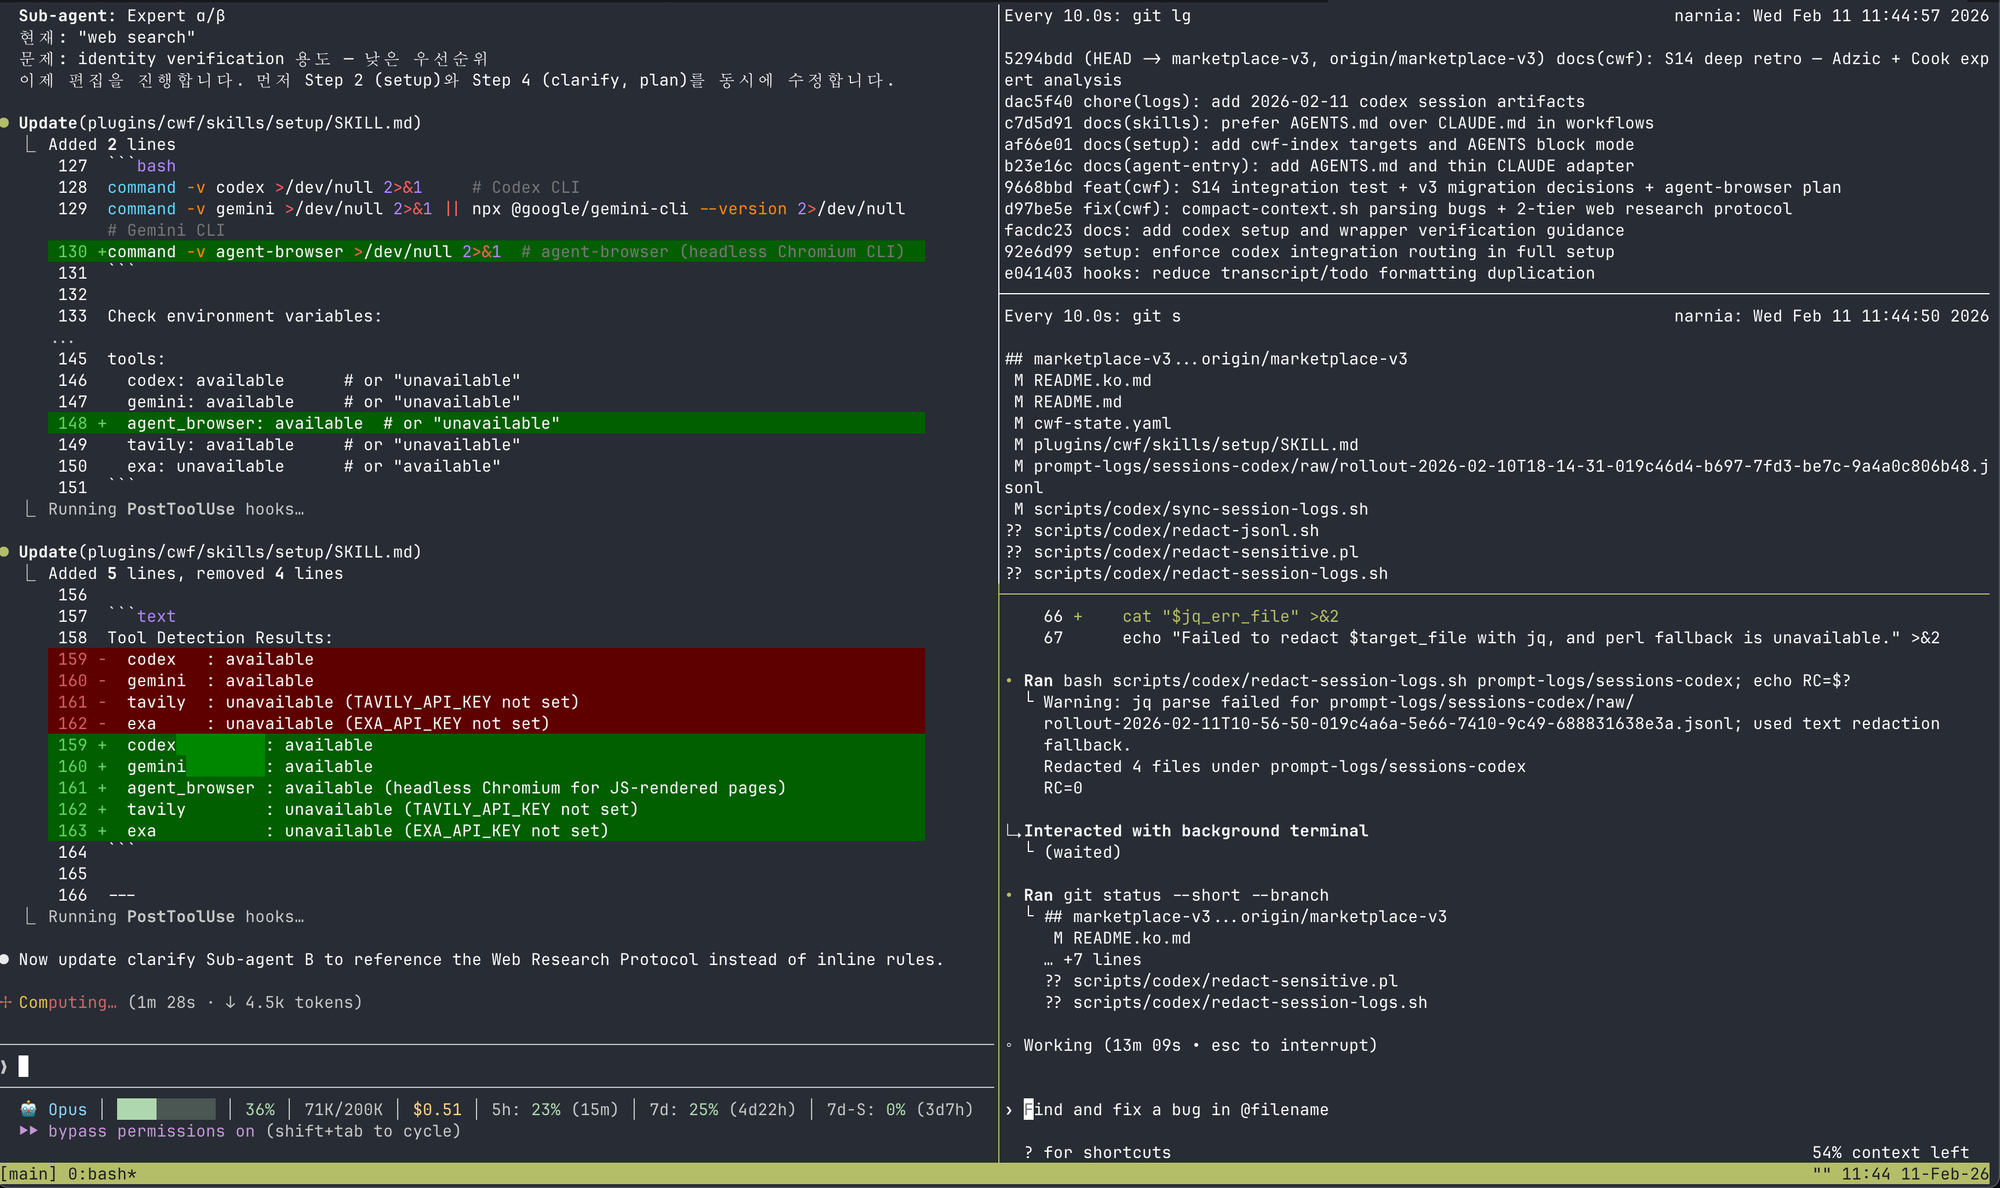This screenshot has width=2000, height=1188.
Task: Toggle bypass permissions on mode text
Action: point(150,1131)
